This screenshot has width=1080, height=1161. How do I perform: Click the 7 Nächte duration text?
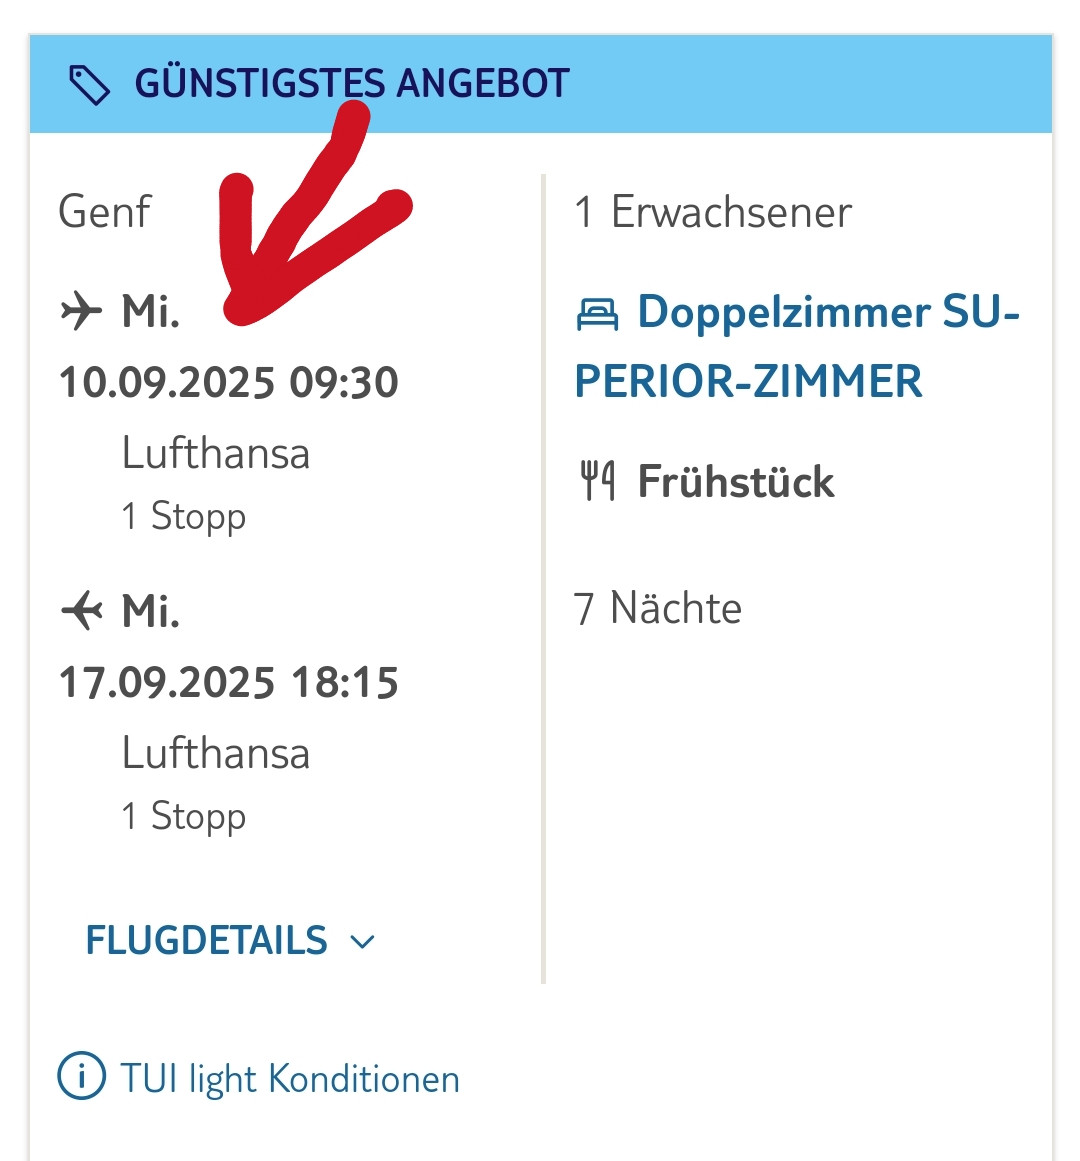click(x=658, y=608)
